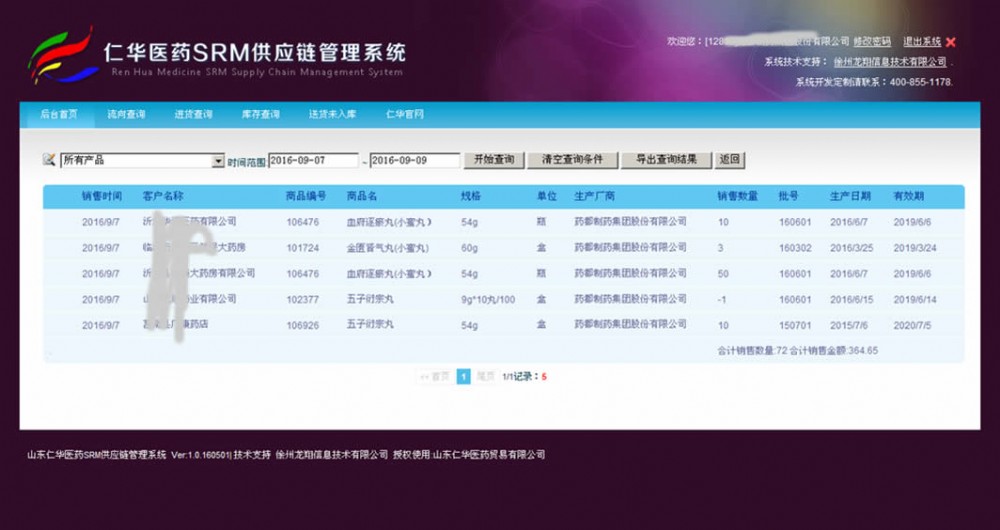Click the 修改密码 link

point(872,42)
